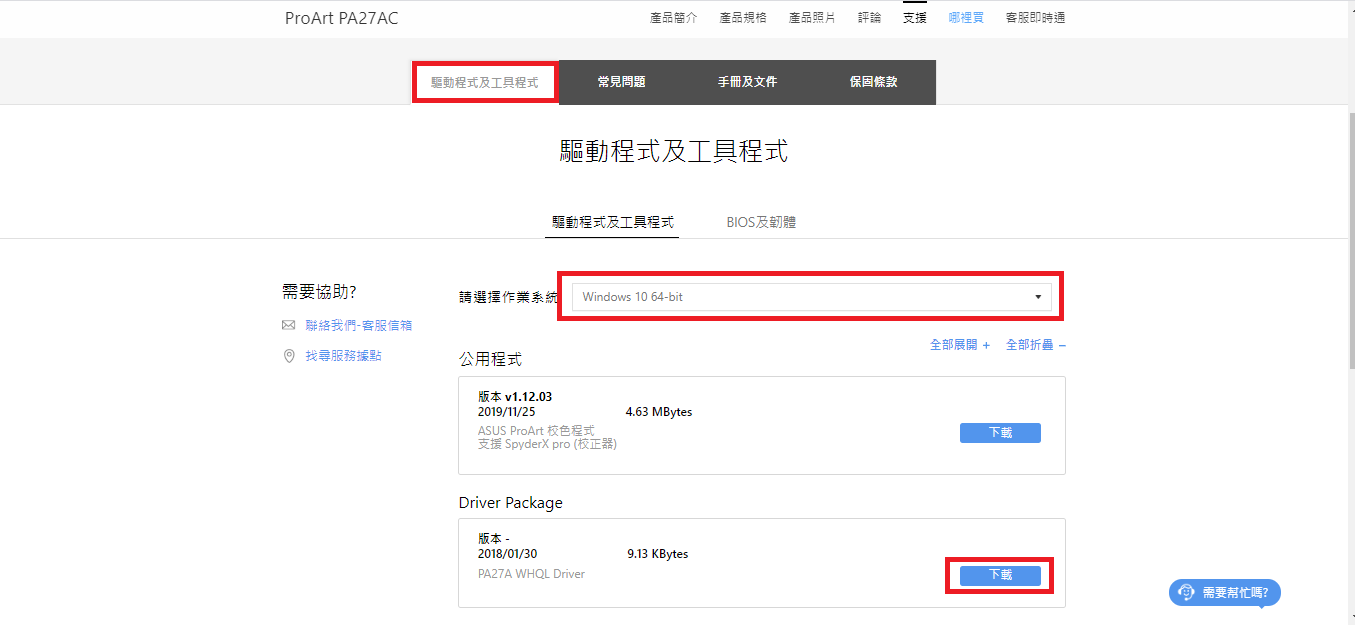Click the 版本 v1.12.03 version text
This screenshot has width=1355, height=625.
[515, 397]
